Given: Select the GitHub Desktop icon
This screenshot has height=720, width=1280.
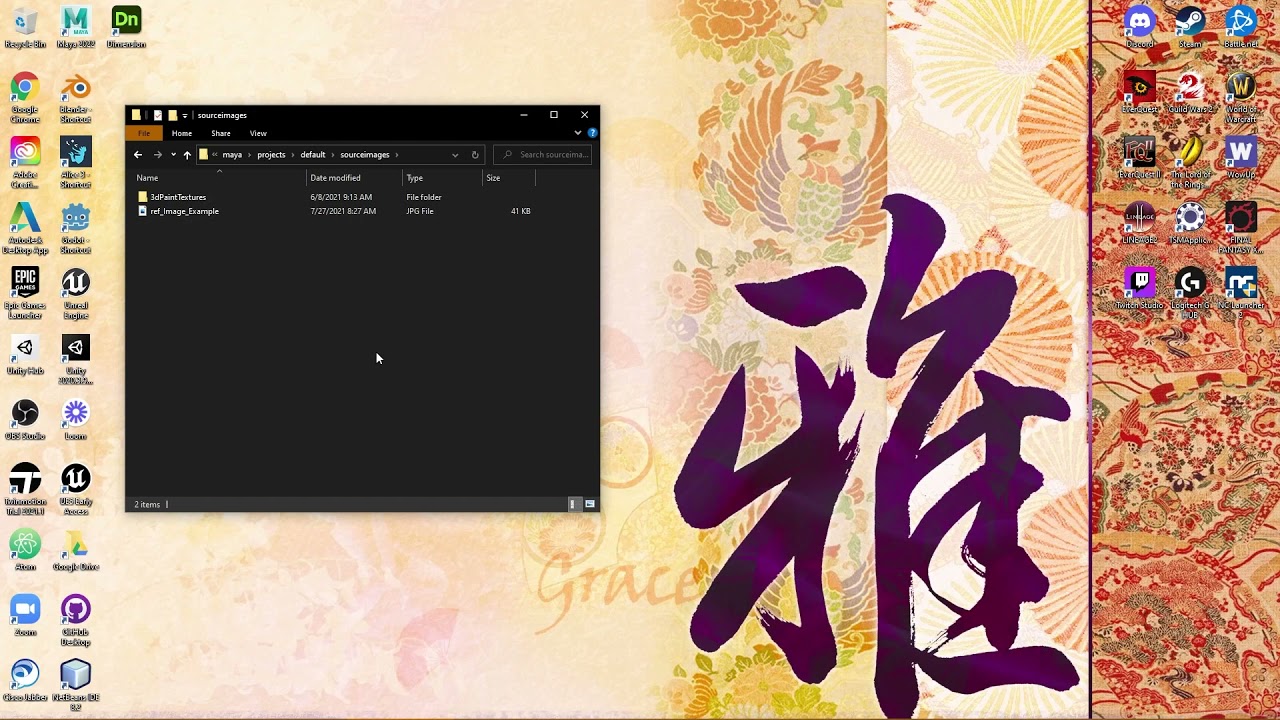Looking at the screenshot, I should [x=75, y=621].
